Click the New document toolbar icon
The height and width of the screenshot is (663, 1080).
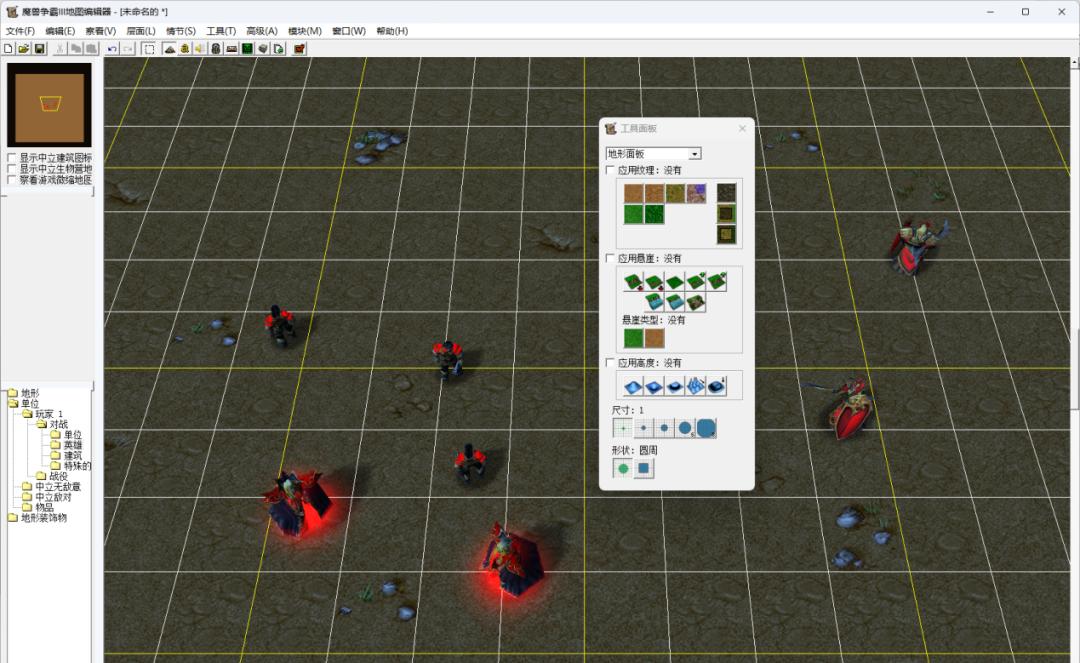[9, 48]
